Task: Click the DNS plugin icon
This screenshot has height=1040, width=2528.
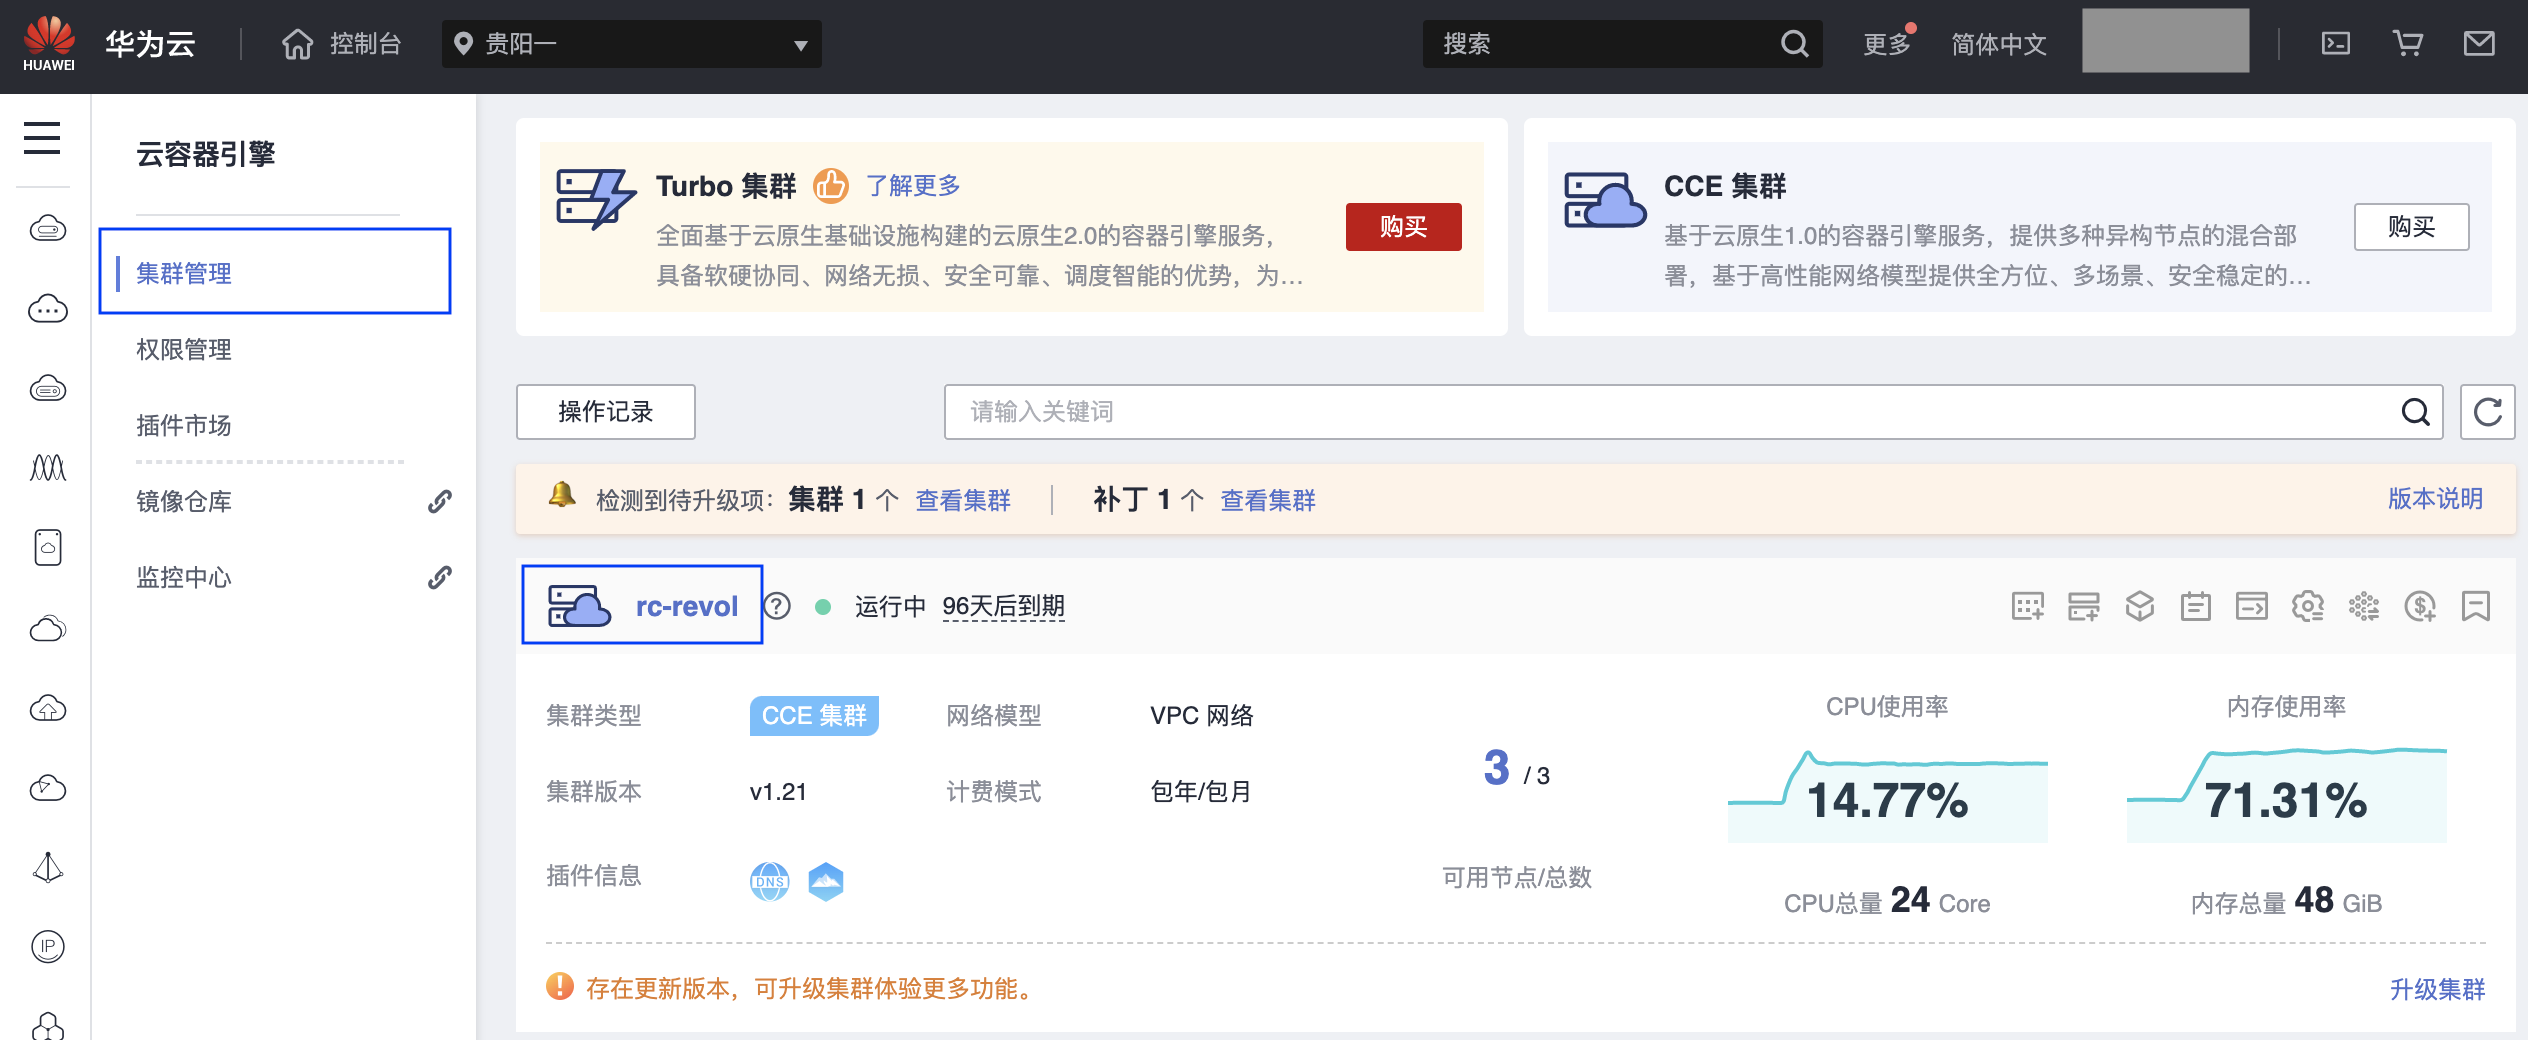Action: point(769,881)
